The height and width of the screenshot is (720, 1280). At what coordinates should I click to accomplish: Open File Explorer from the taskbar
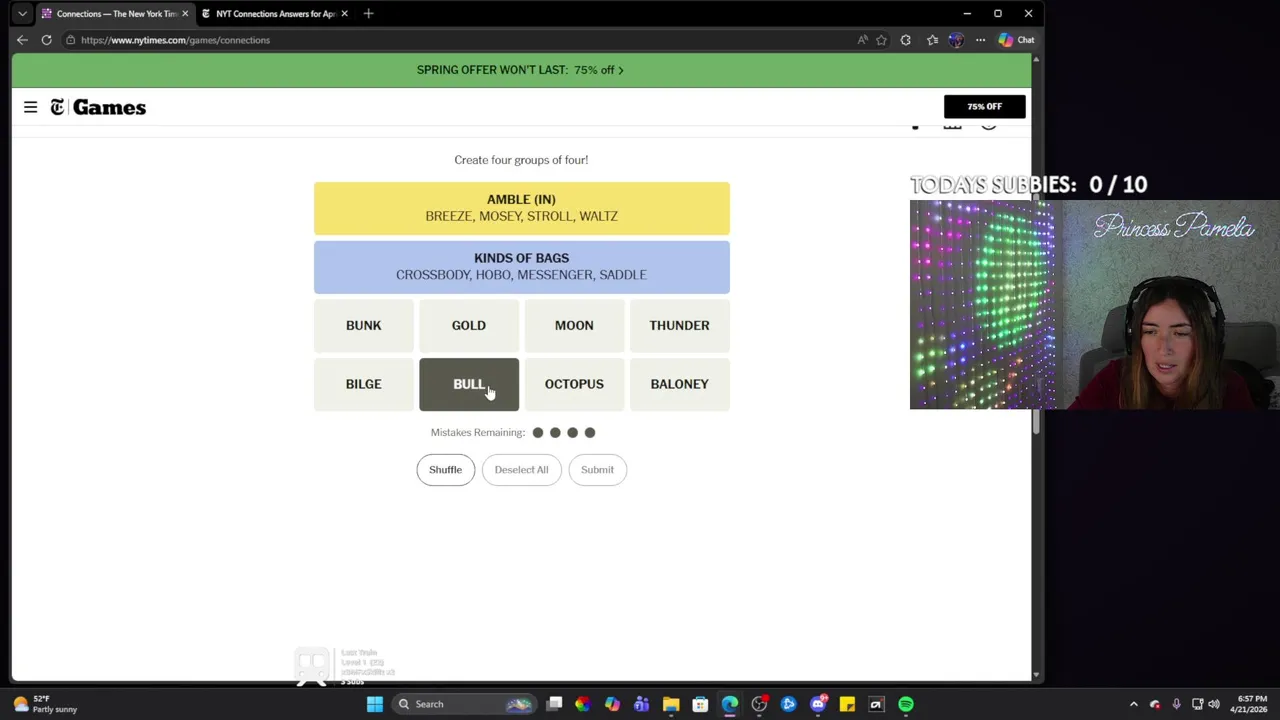point(671,704)
